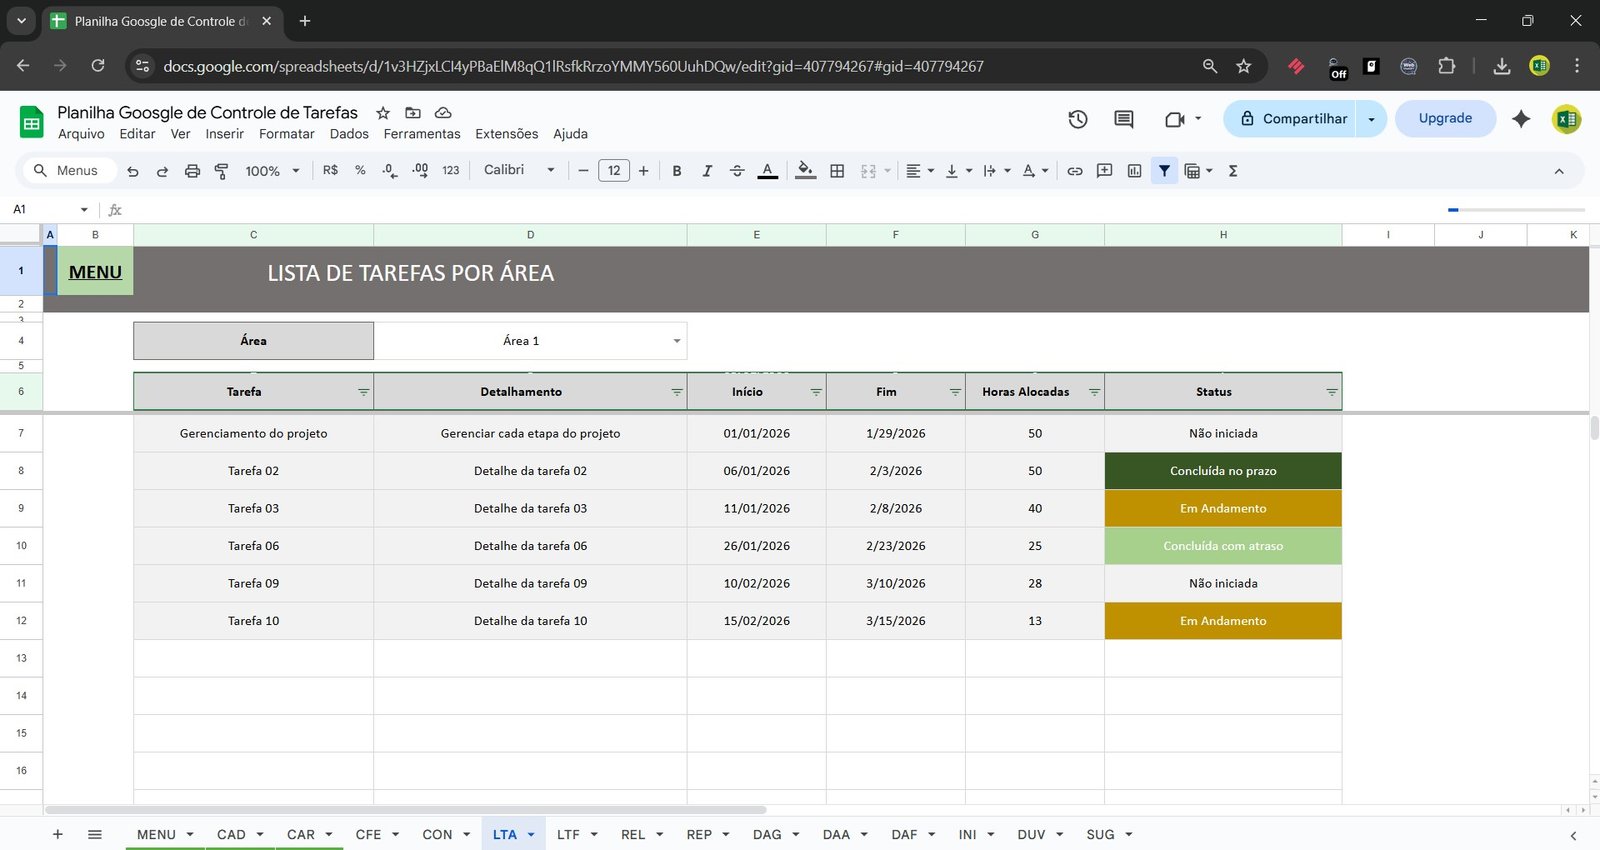Viewport: 1600px width, 850px height.
Task: Toggle italic formatting
Action: click(707, 171)
